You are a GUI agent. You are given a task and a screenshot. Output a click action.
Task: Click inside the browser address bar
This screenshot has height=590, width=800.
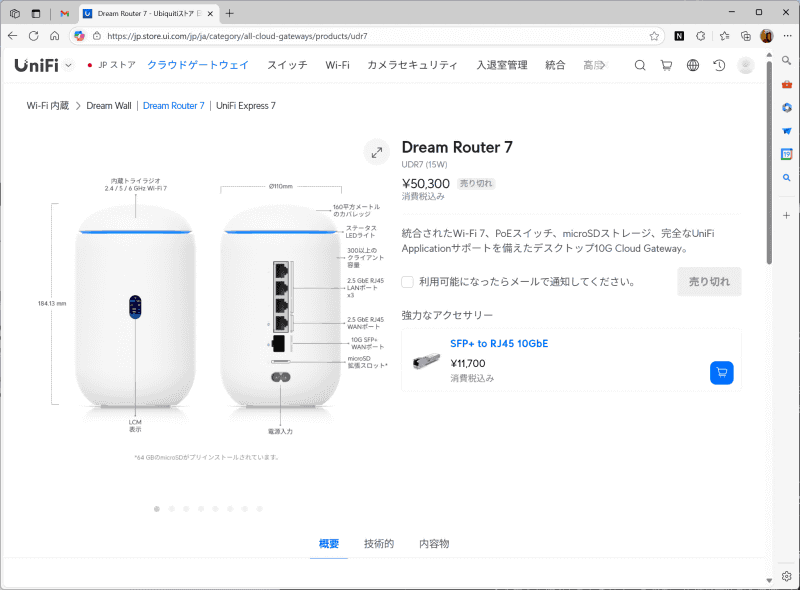(300, 35)
